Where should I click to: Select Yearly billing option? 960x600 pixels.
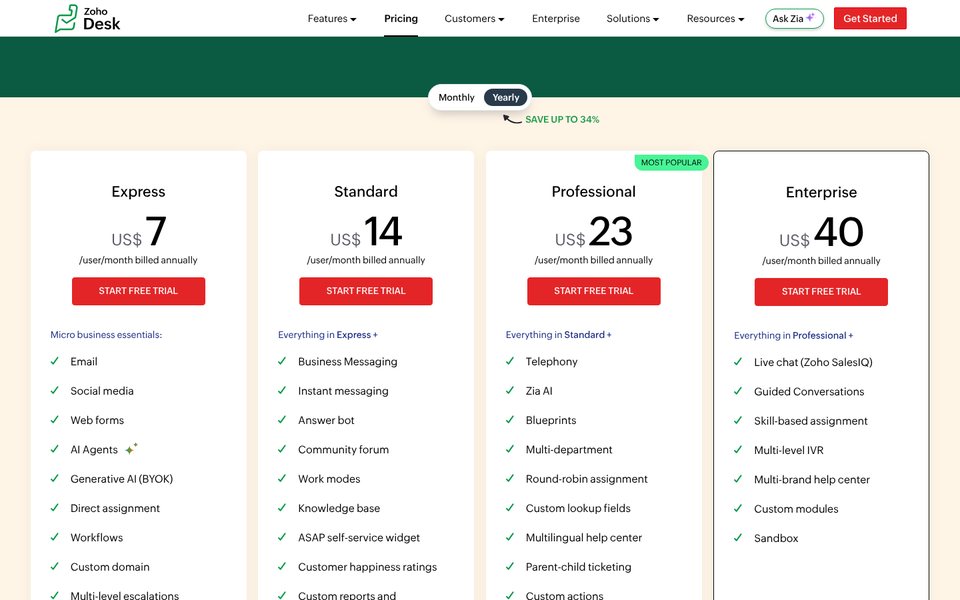click(x=506, y=97)
